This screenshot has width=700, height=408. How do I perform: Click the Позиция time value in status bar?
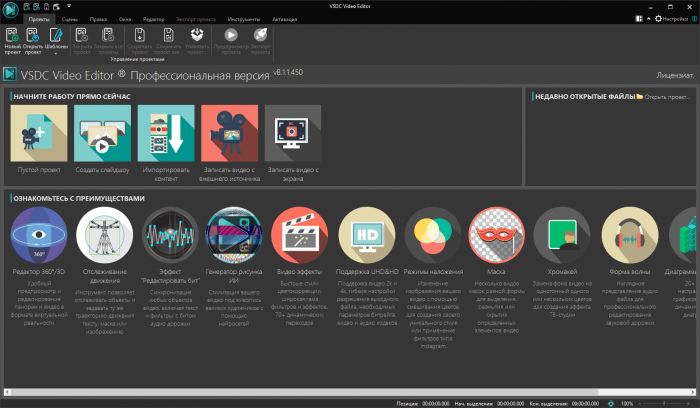coord(436,404)
